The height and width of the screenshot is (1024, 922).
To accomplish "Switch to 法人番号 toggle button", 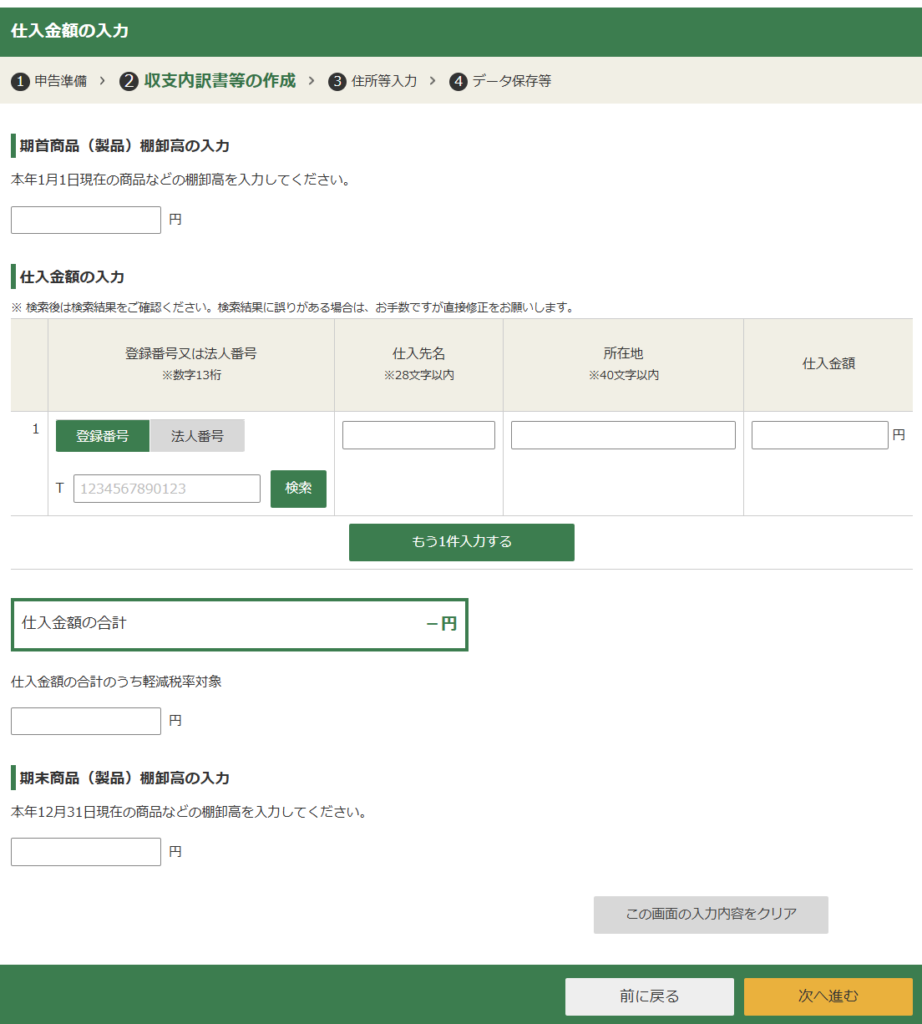I will pyautogui.click(x=197, y=436).
